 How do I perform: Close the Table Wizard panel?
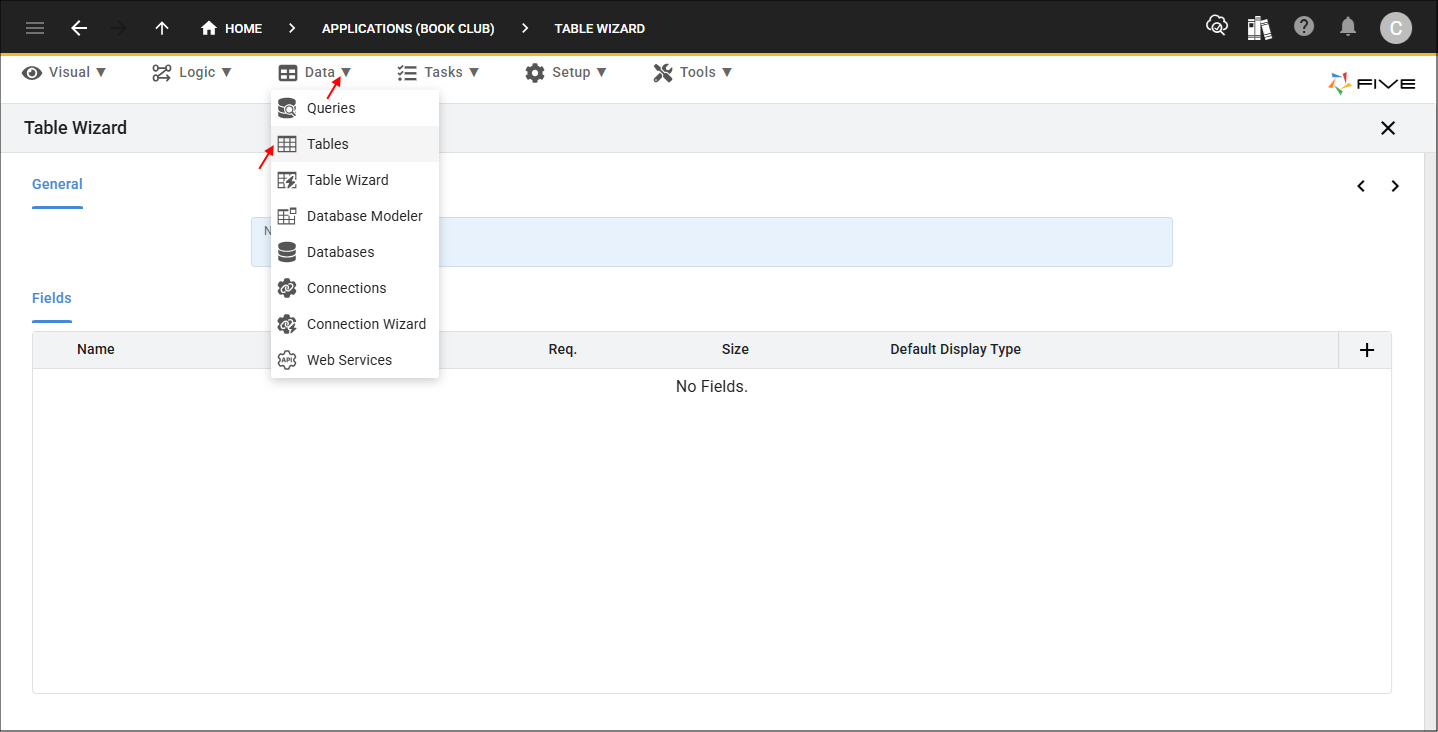tap(1388, 128)
